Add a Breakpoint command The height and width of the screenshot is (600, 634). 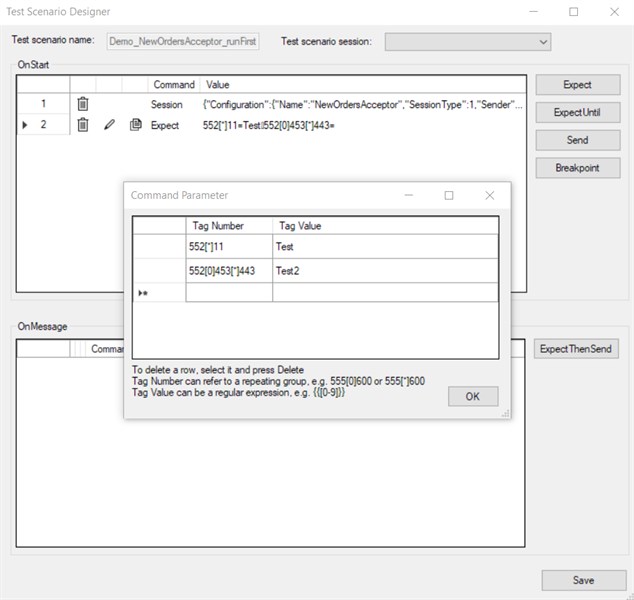[577, 168]
